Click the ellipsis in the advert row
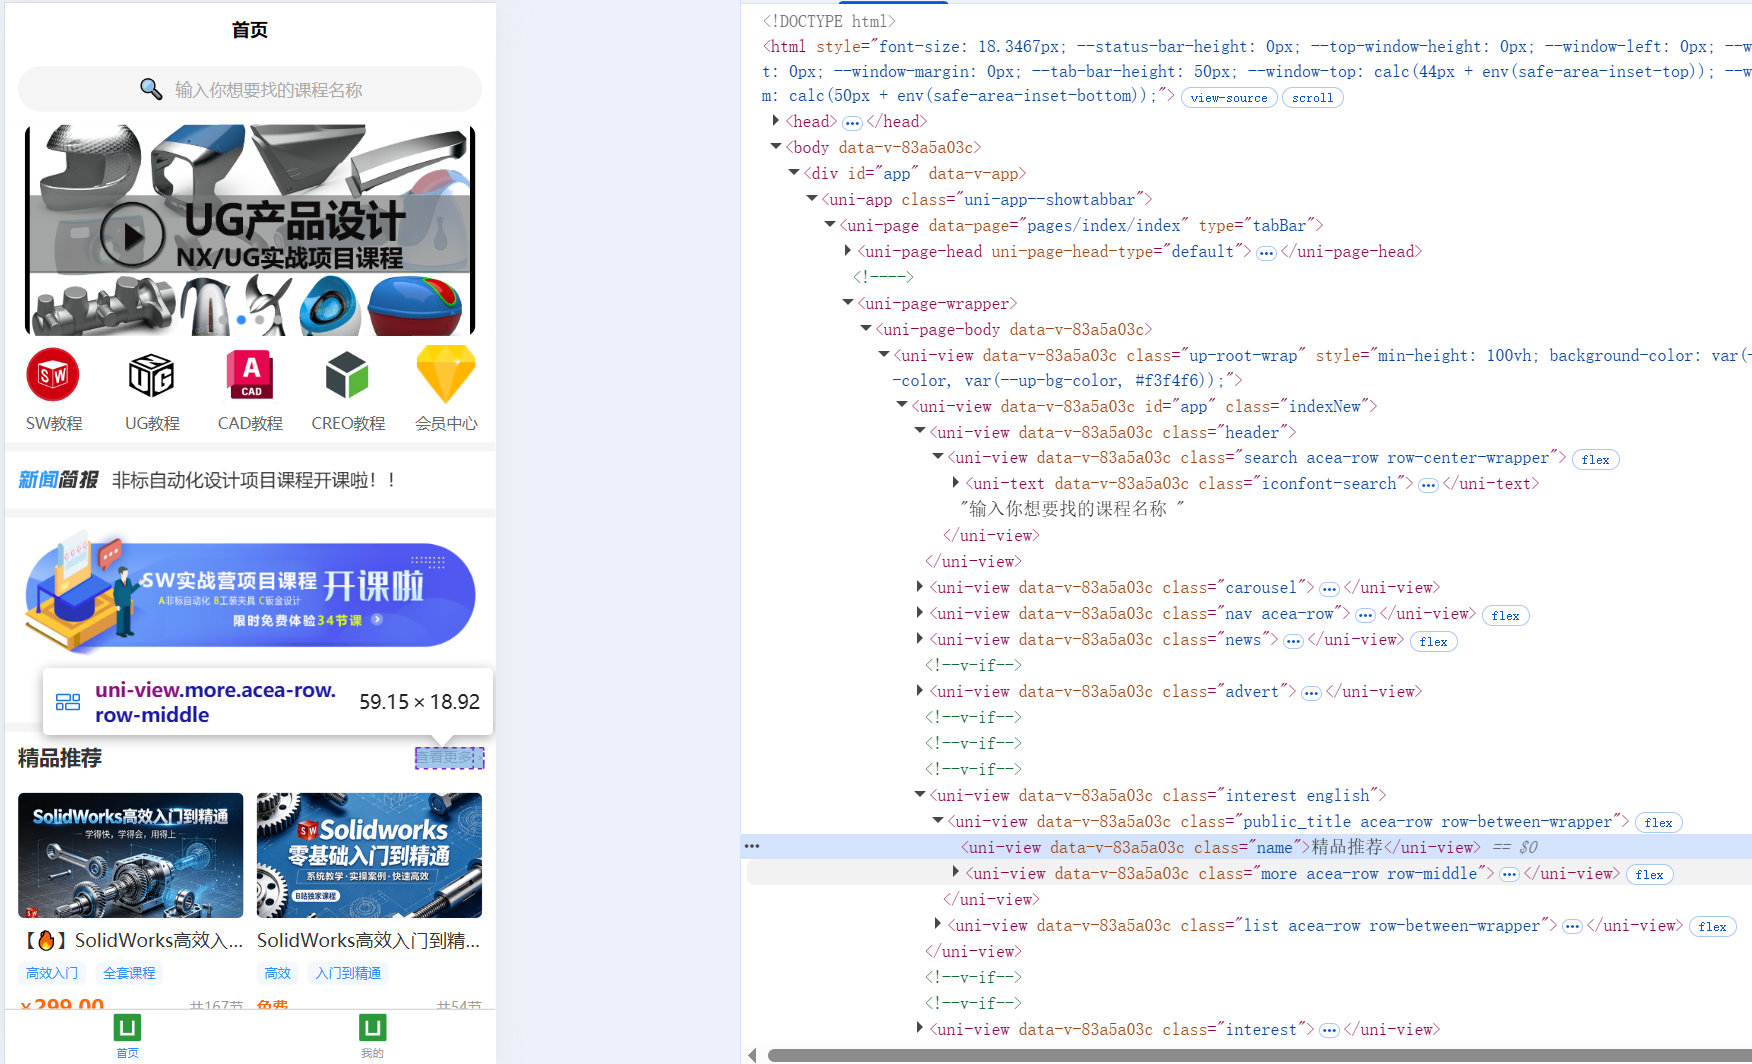1752x1064 pixels. coord(1311,693)
